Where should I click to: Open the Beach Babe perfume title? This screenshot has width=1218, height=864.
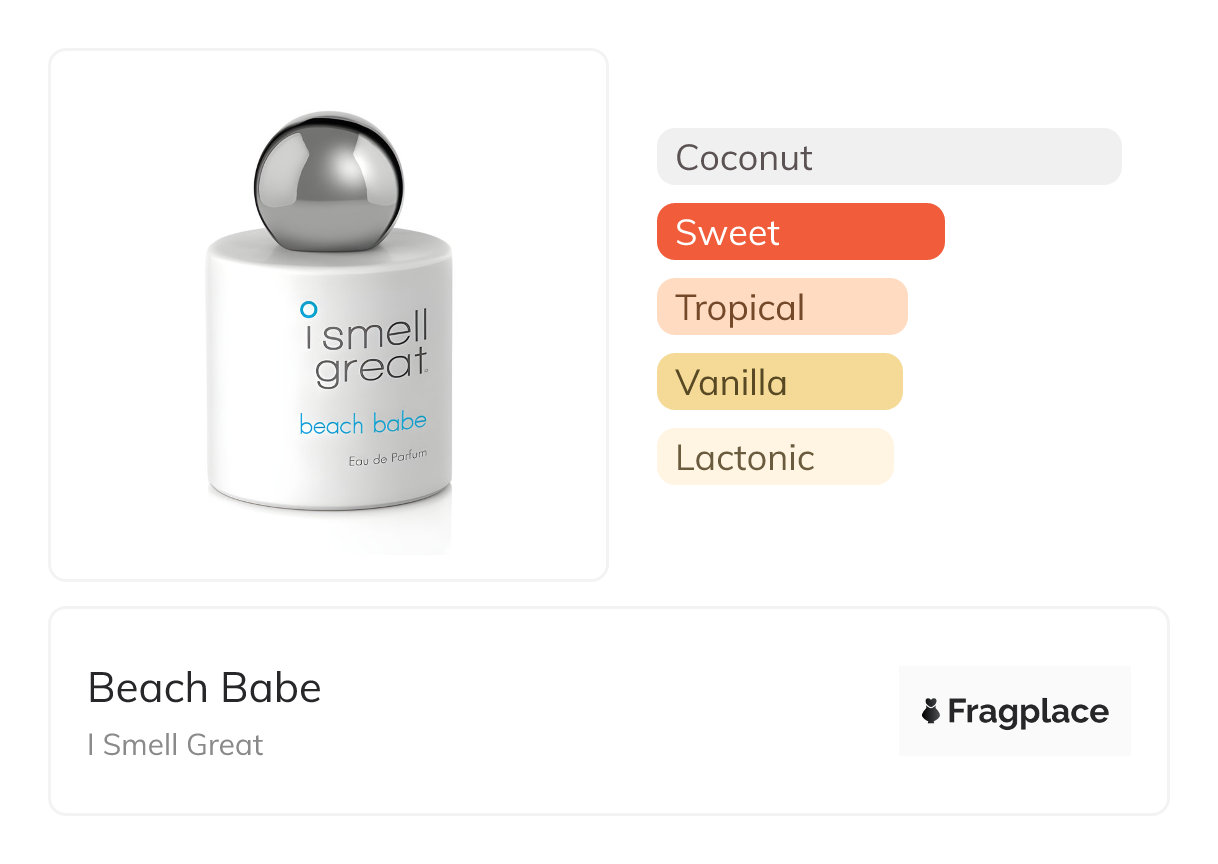pos(204,688)
